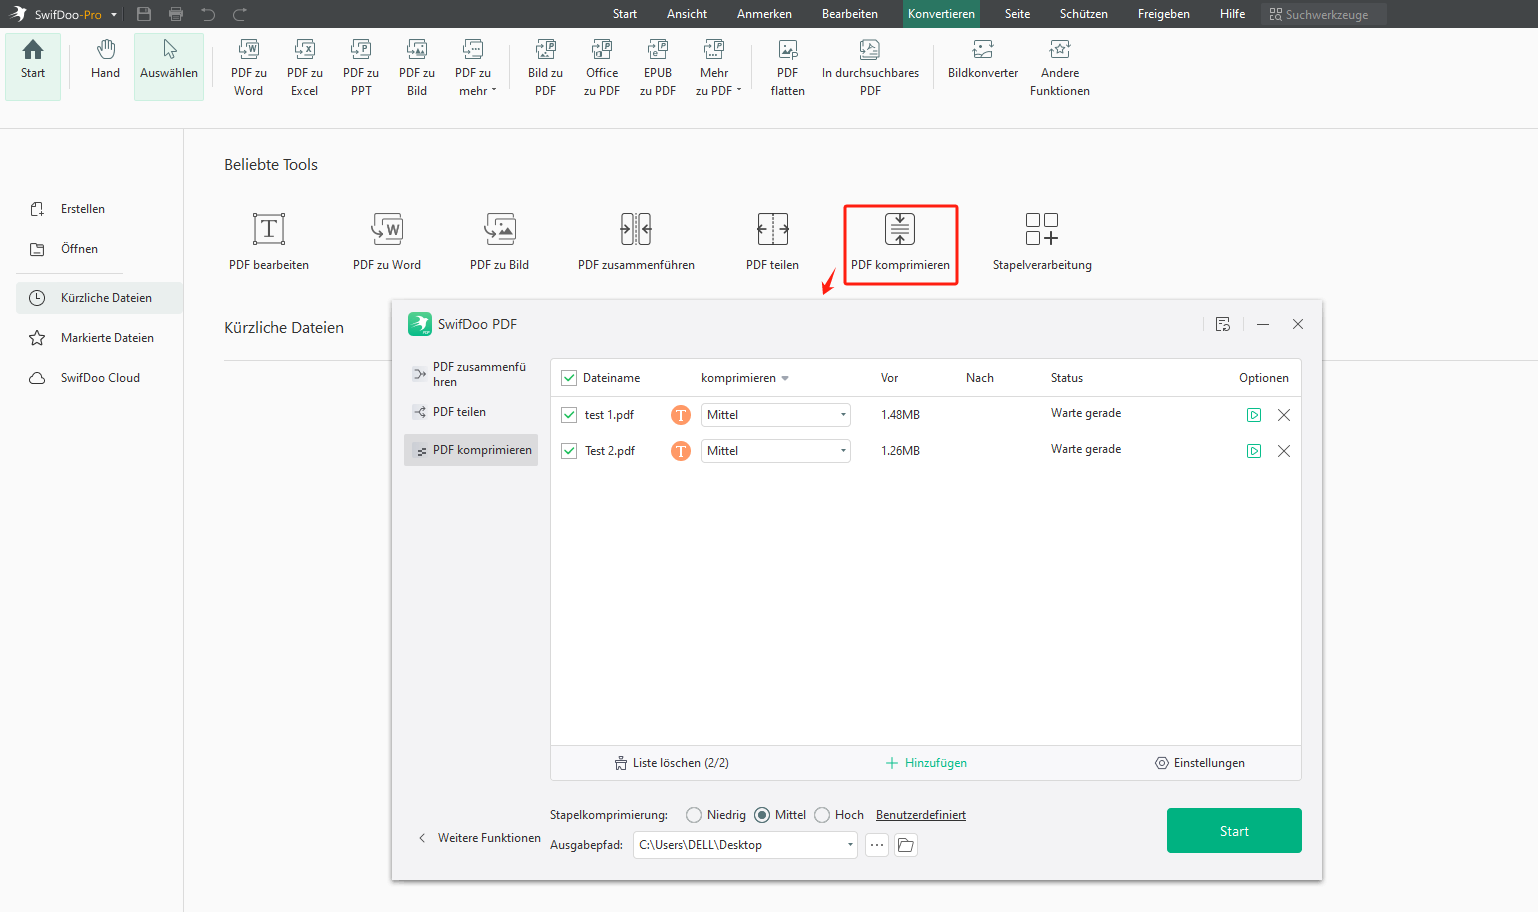Viewport: 1538px width, 912px height.
Task: Click the print icon in title bar
Action: [x=176, y=14]
